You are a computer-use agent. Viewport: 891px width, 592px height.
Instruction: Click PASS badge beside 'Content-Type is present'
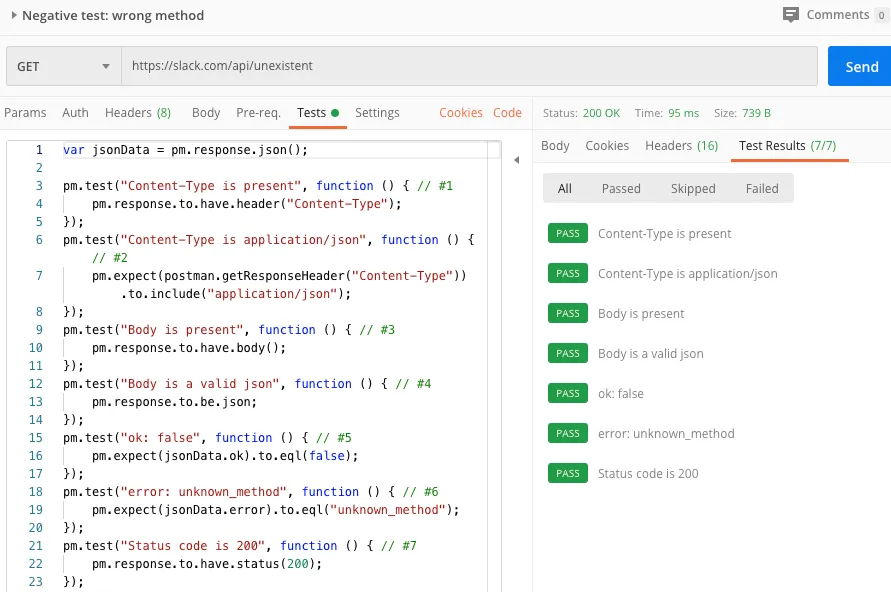(x=568, y=234)
